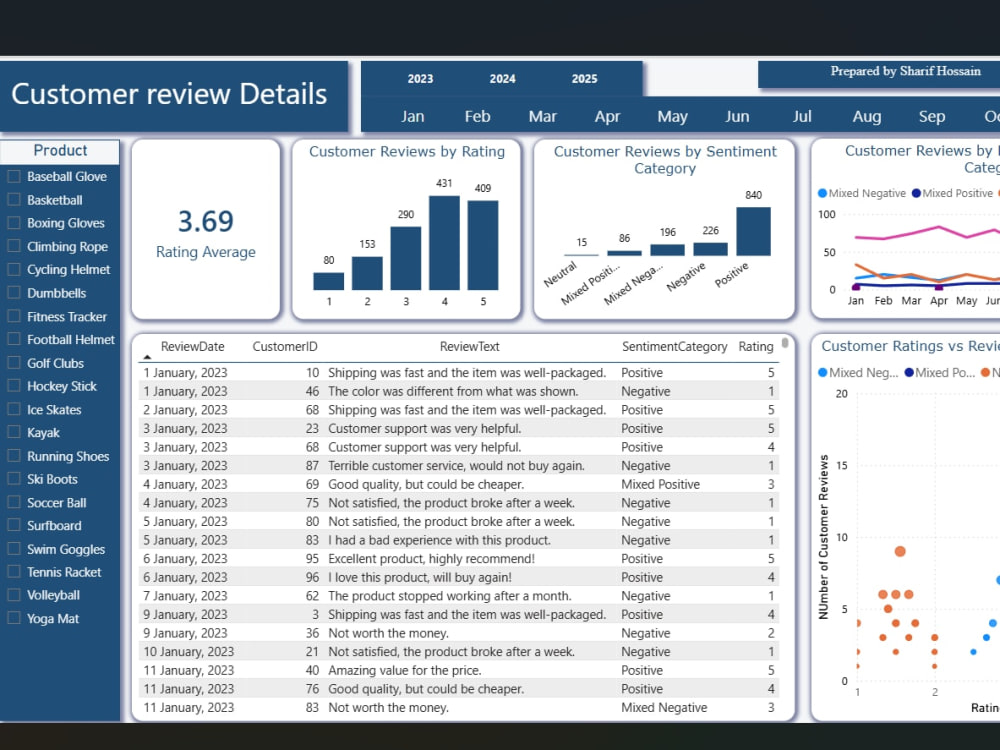Select the Sep month slicer
This screenshot has height=750, width=1000.
[932, 117]
